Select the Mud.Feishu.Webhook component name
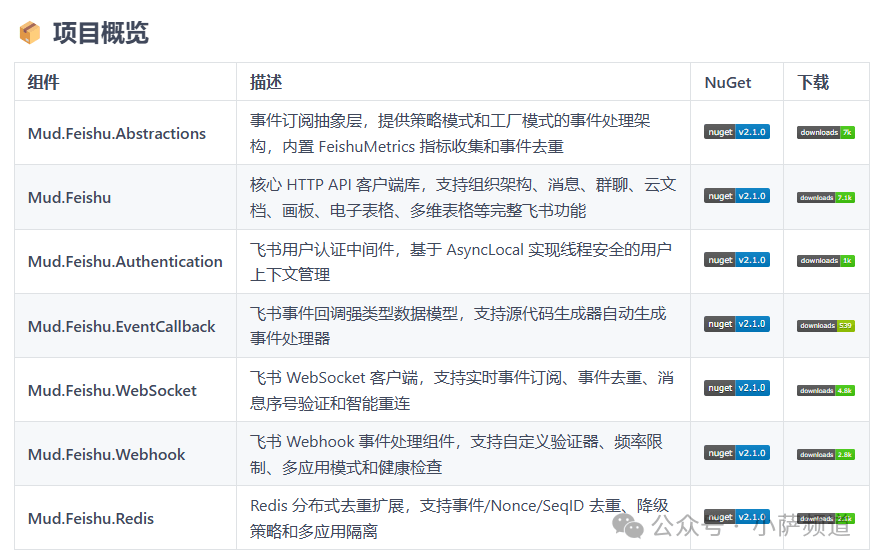The image size is (878, 560). pos(106,454)
